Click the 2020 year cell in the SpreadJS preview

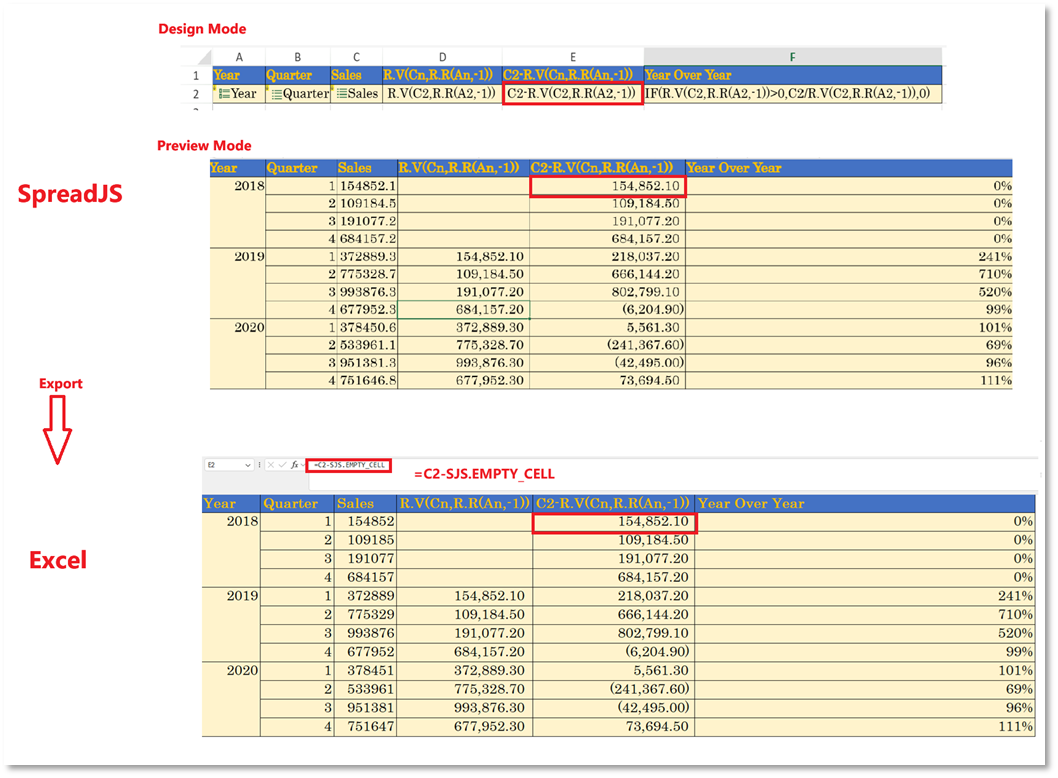(x=238, y=354)
